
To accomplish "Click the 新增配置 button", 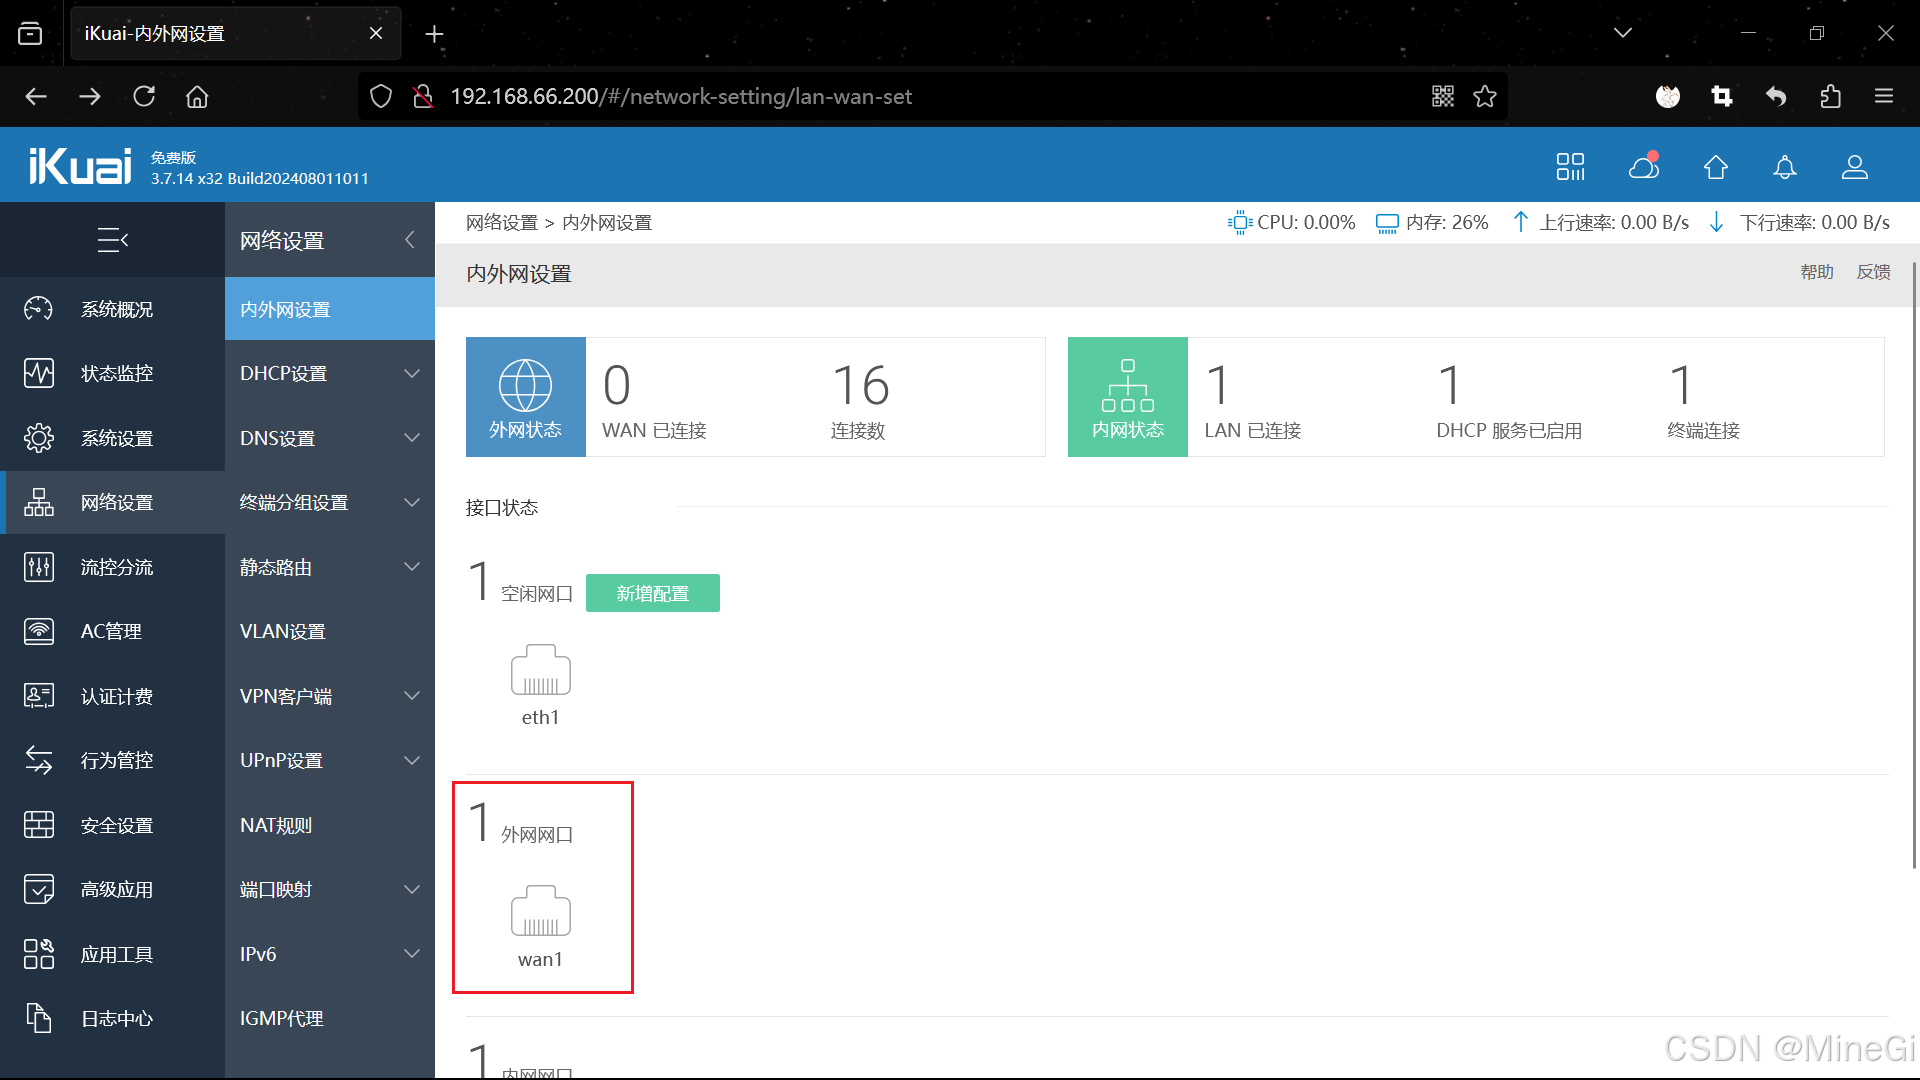I will 652,593.
